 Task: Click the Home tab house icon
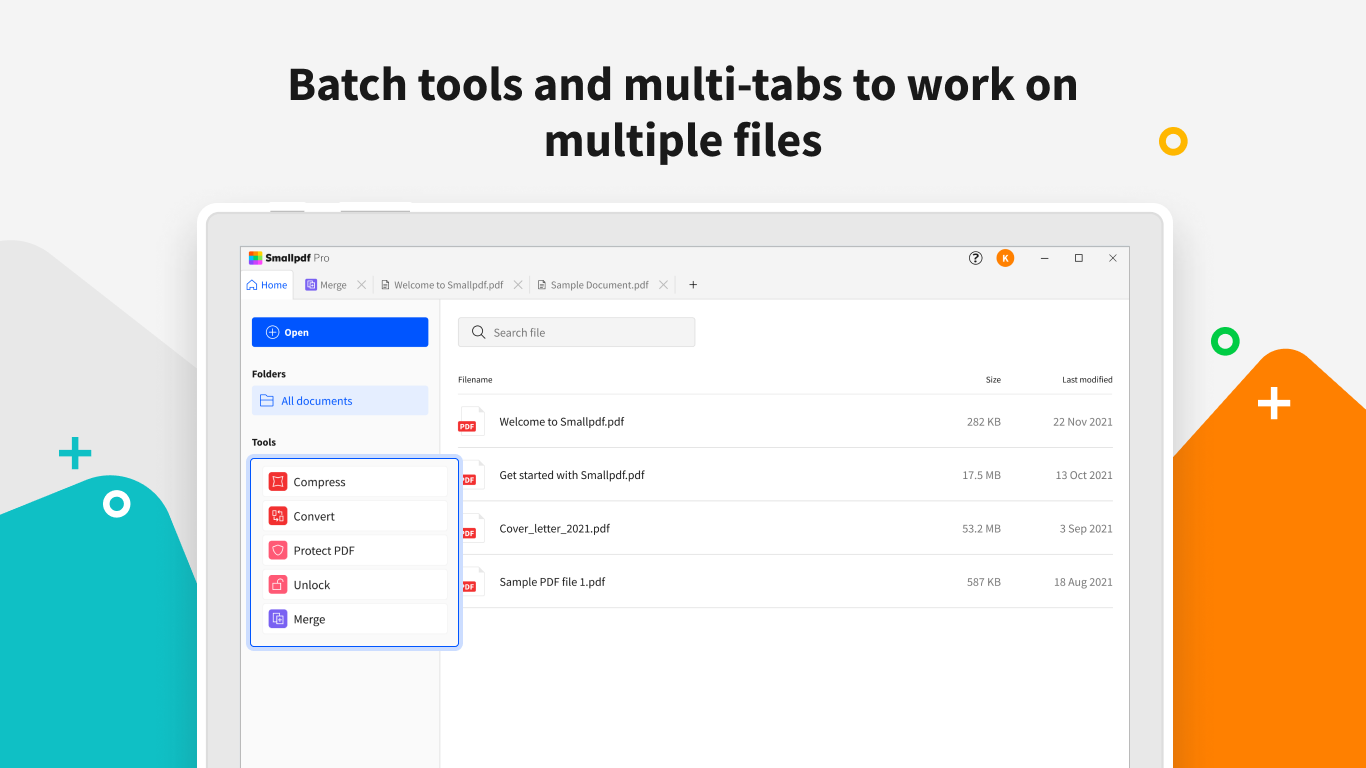(252, 285)
